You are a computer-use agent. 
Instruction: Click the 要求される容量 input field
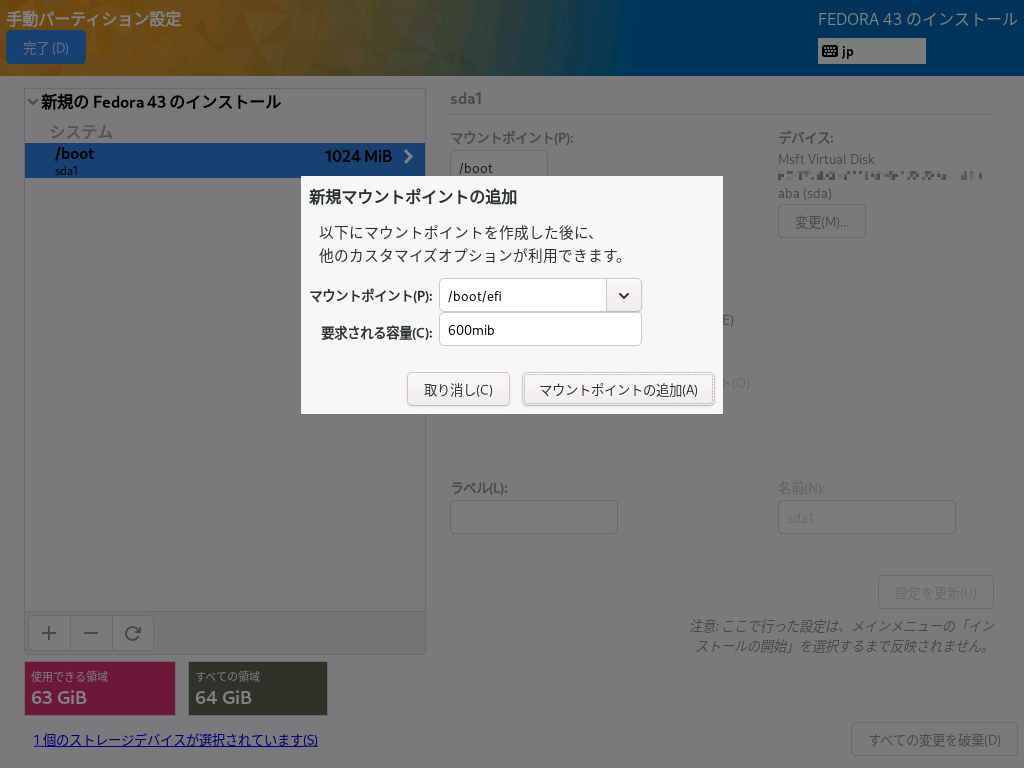pos(540,330)
